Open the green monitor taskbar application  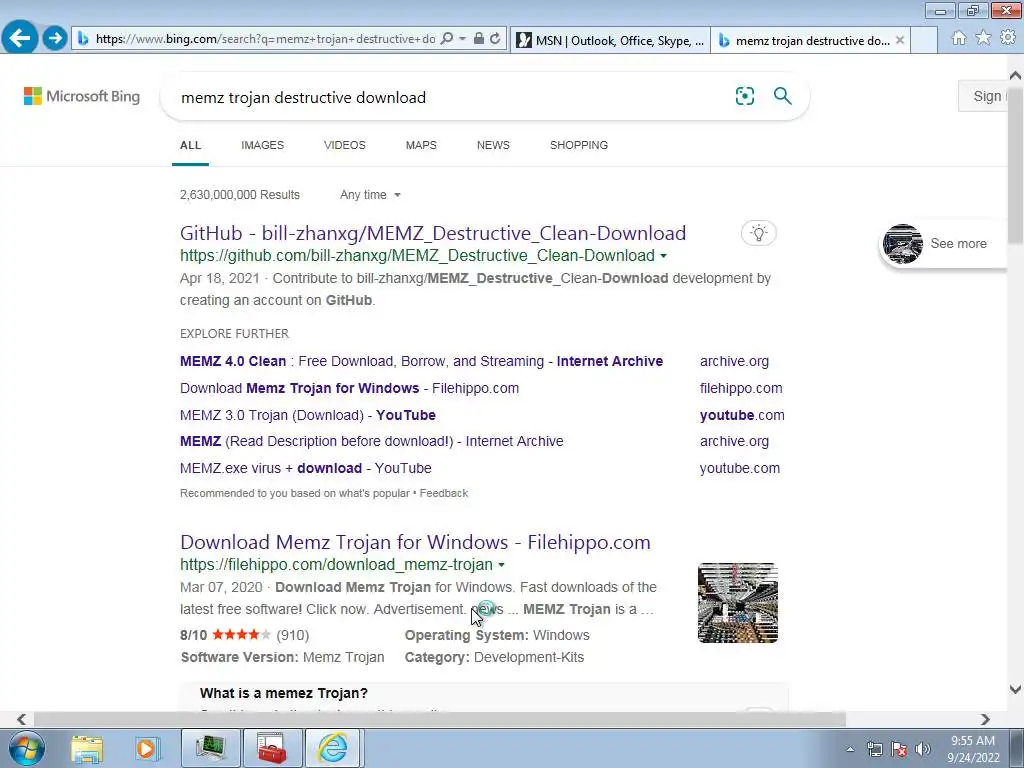point(210,748)
